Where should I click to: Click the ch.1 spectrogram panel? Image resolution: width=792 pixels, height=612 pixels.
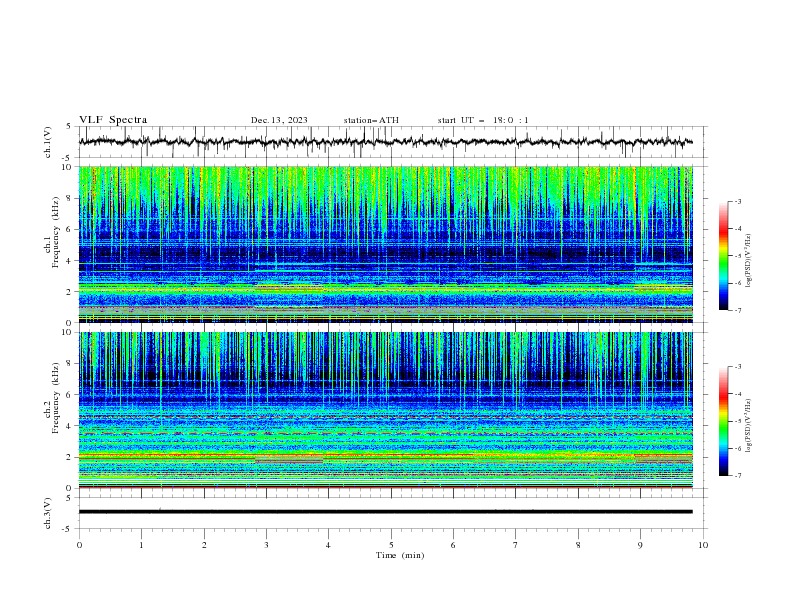386,244
